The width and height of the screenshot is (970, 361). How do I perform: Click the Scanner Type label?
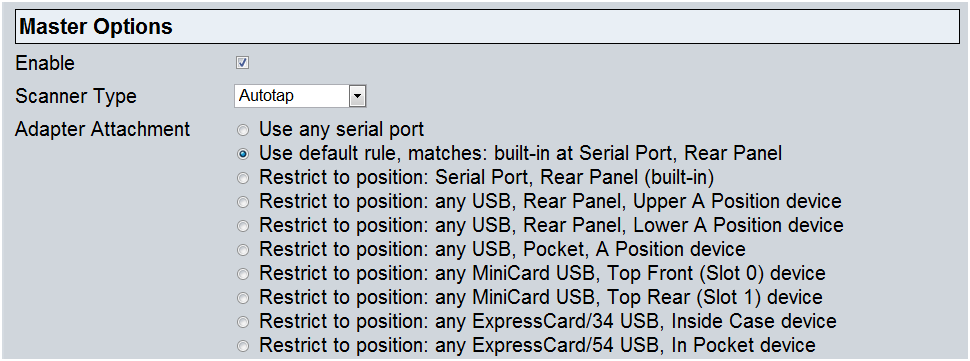(x=76, y=97)
